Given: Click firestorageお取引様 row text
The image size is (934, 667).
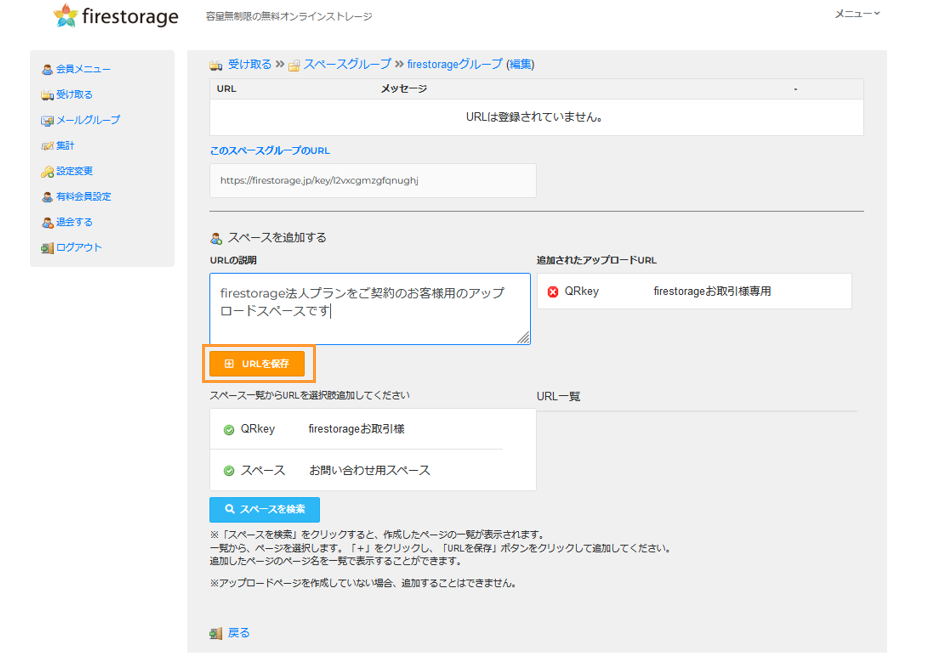Looking at the screenshot, I should coord(356,429).
